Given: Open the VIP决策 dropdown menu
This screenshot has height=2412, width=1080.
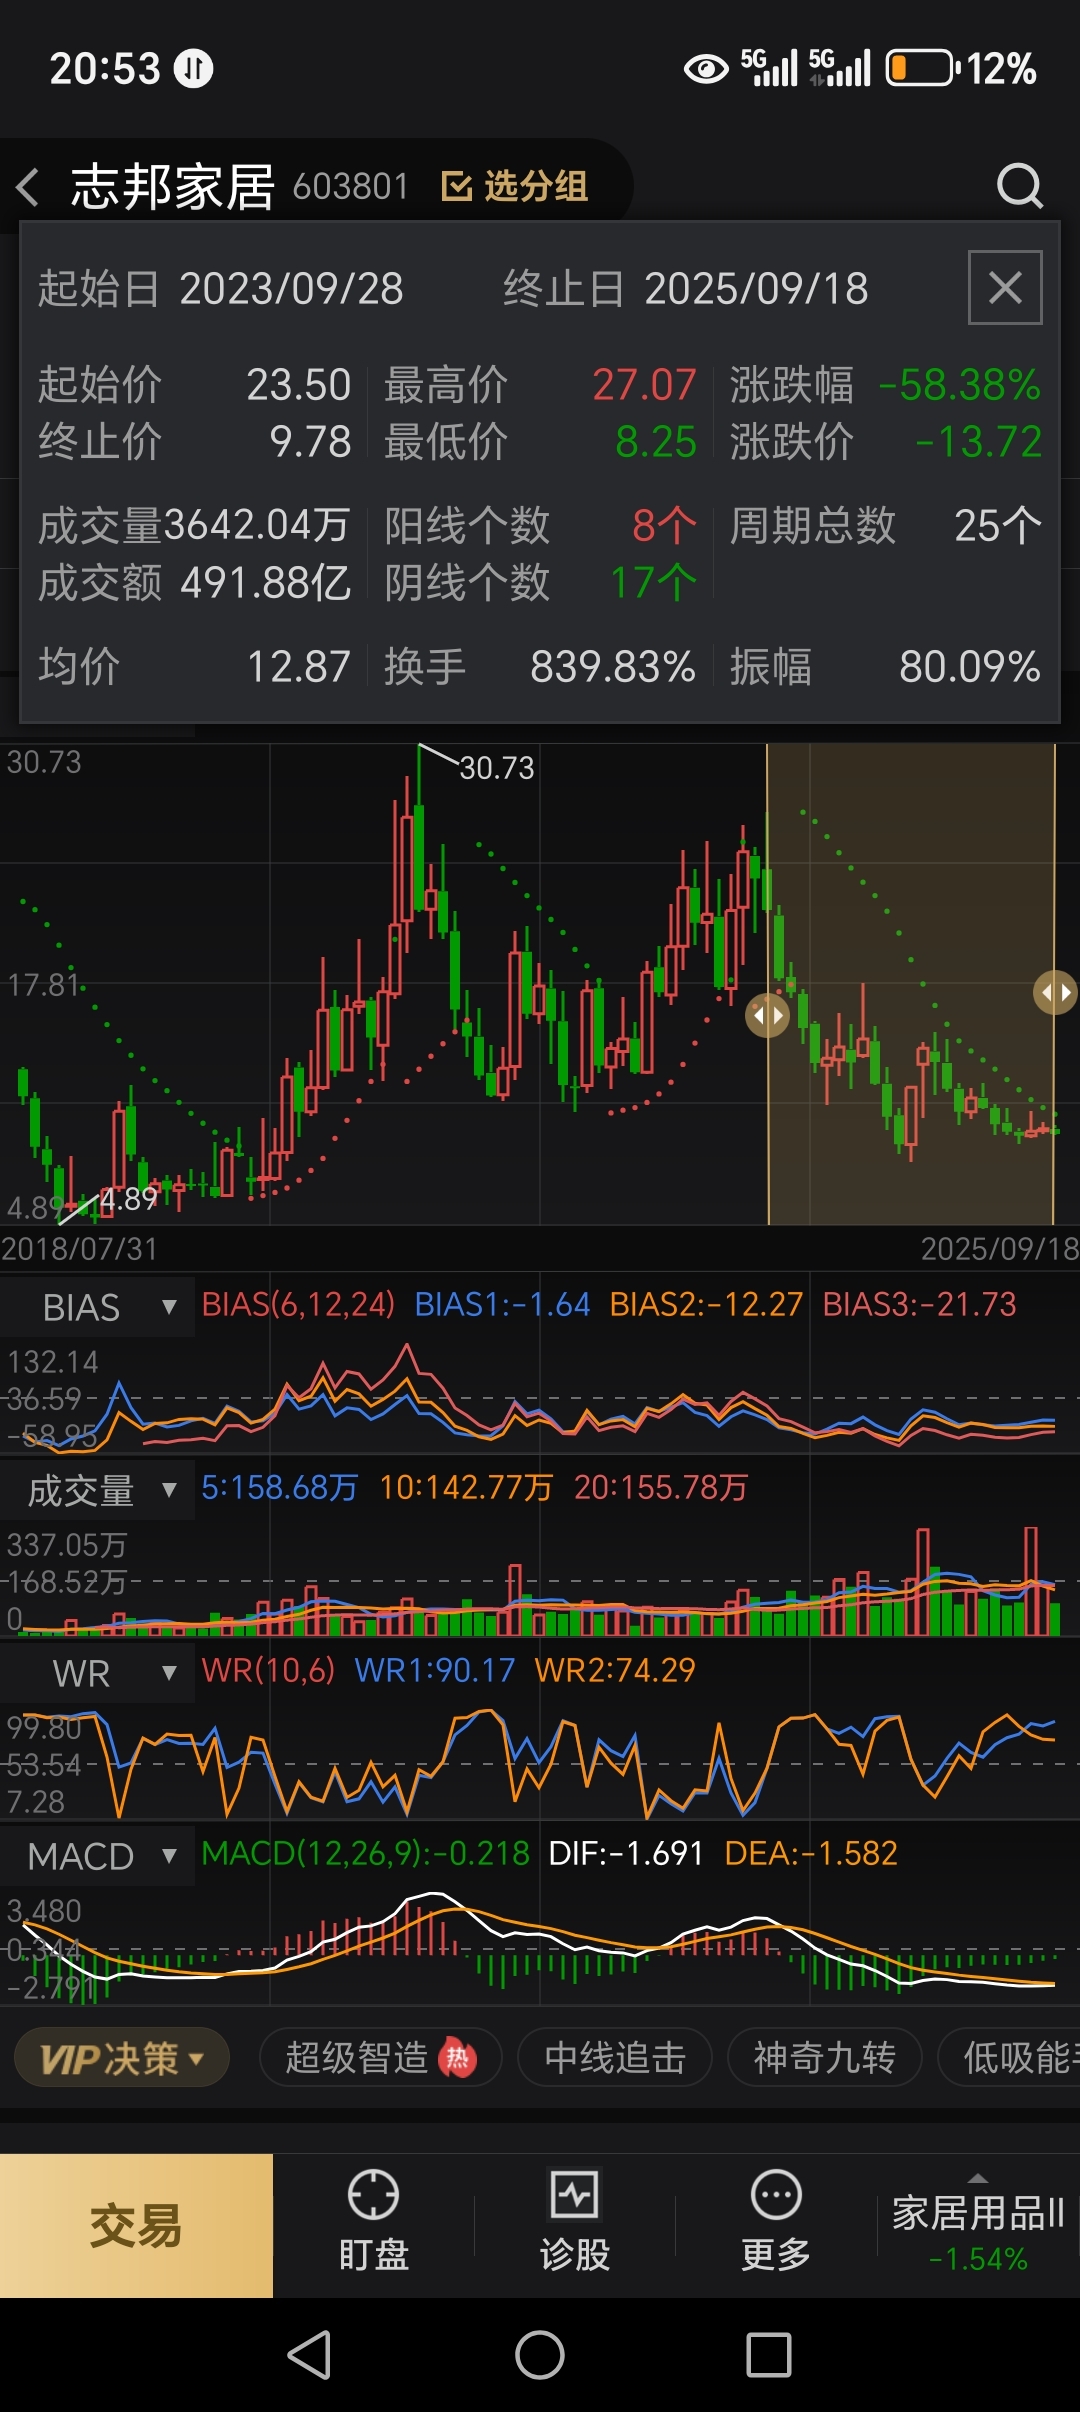Looking at the screenshot, I should click(122, 2058).
